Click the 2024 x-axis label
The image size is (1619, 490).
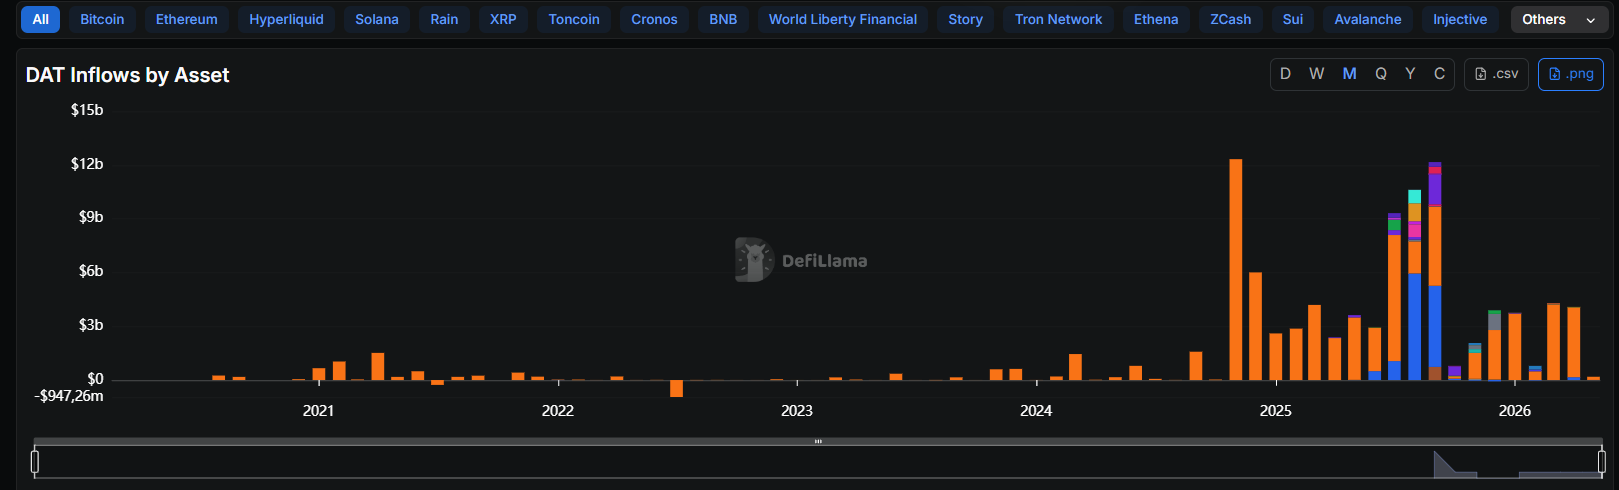[x=1036, y=411]
